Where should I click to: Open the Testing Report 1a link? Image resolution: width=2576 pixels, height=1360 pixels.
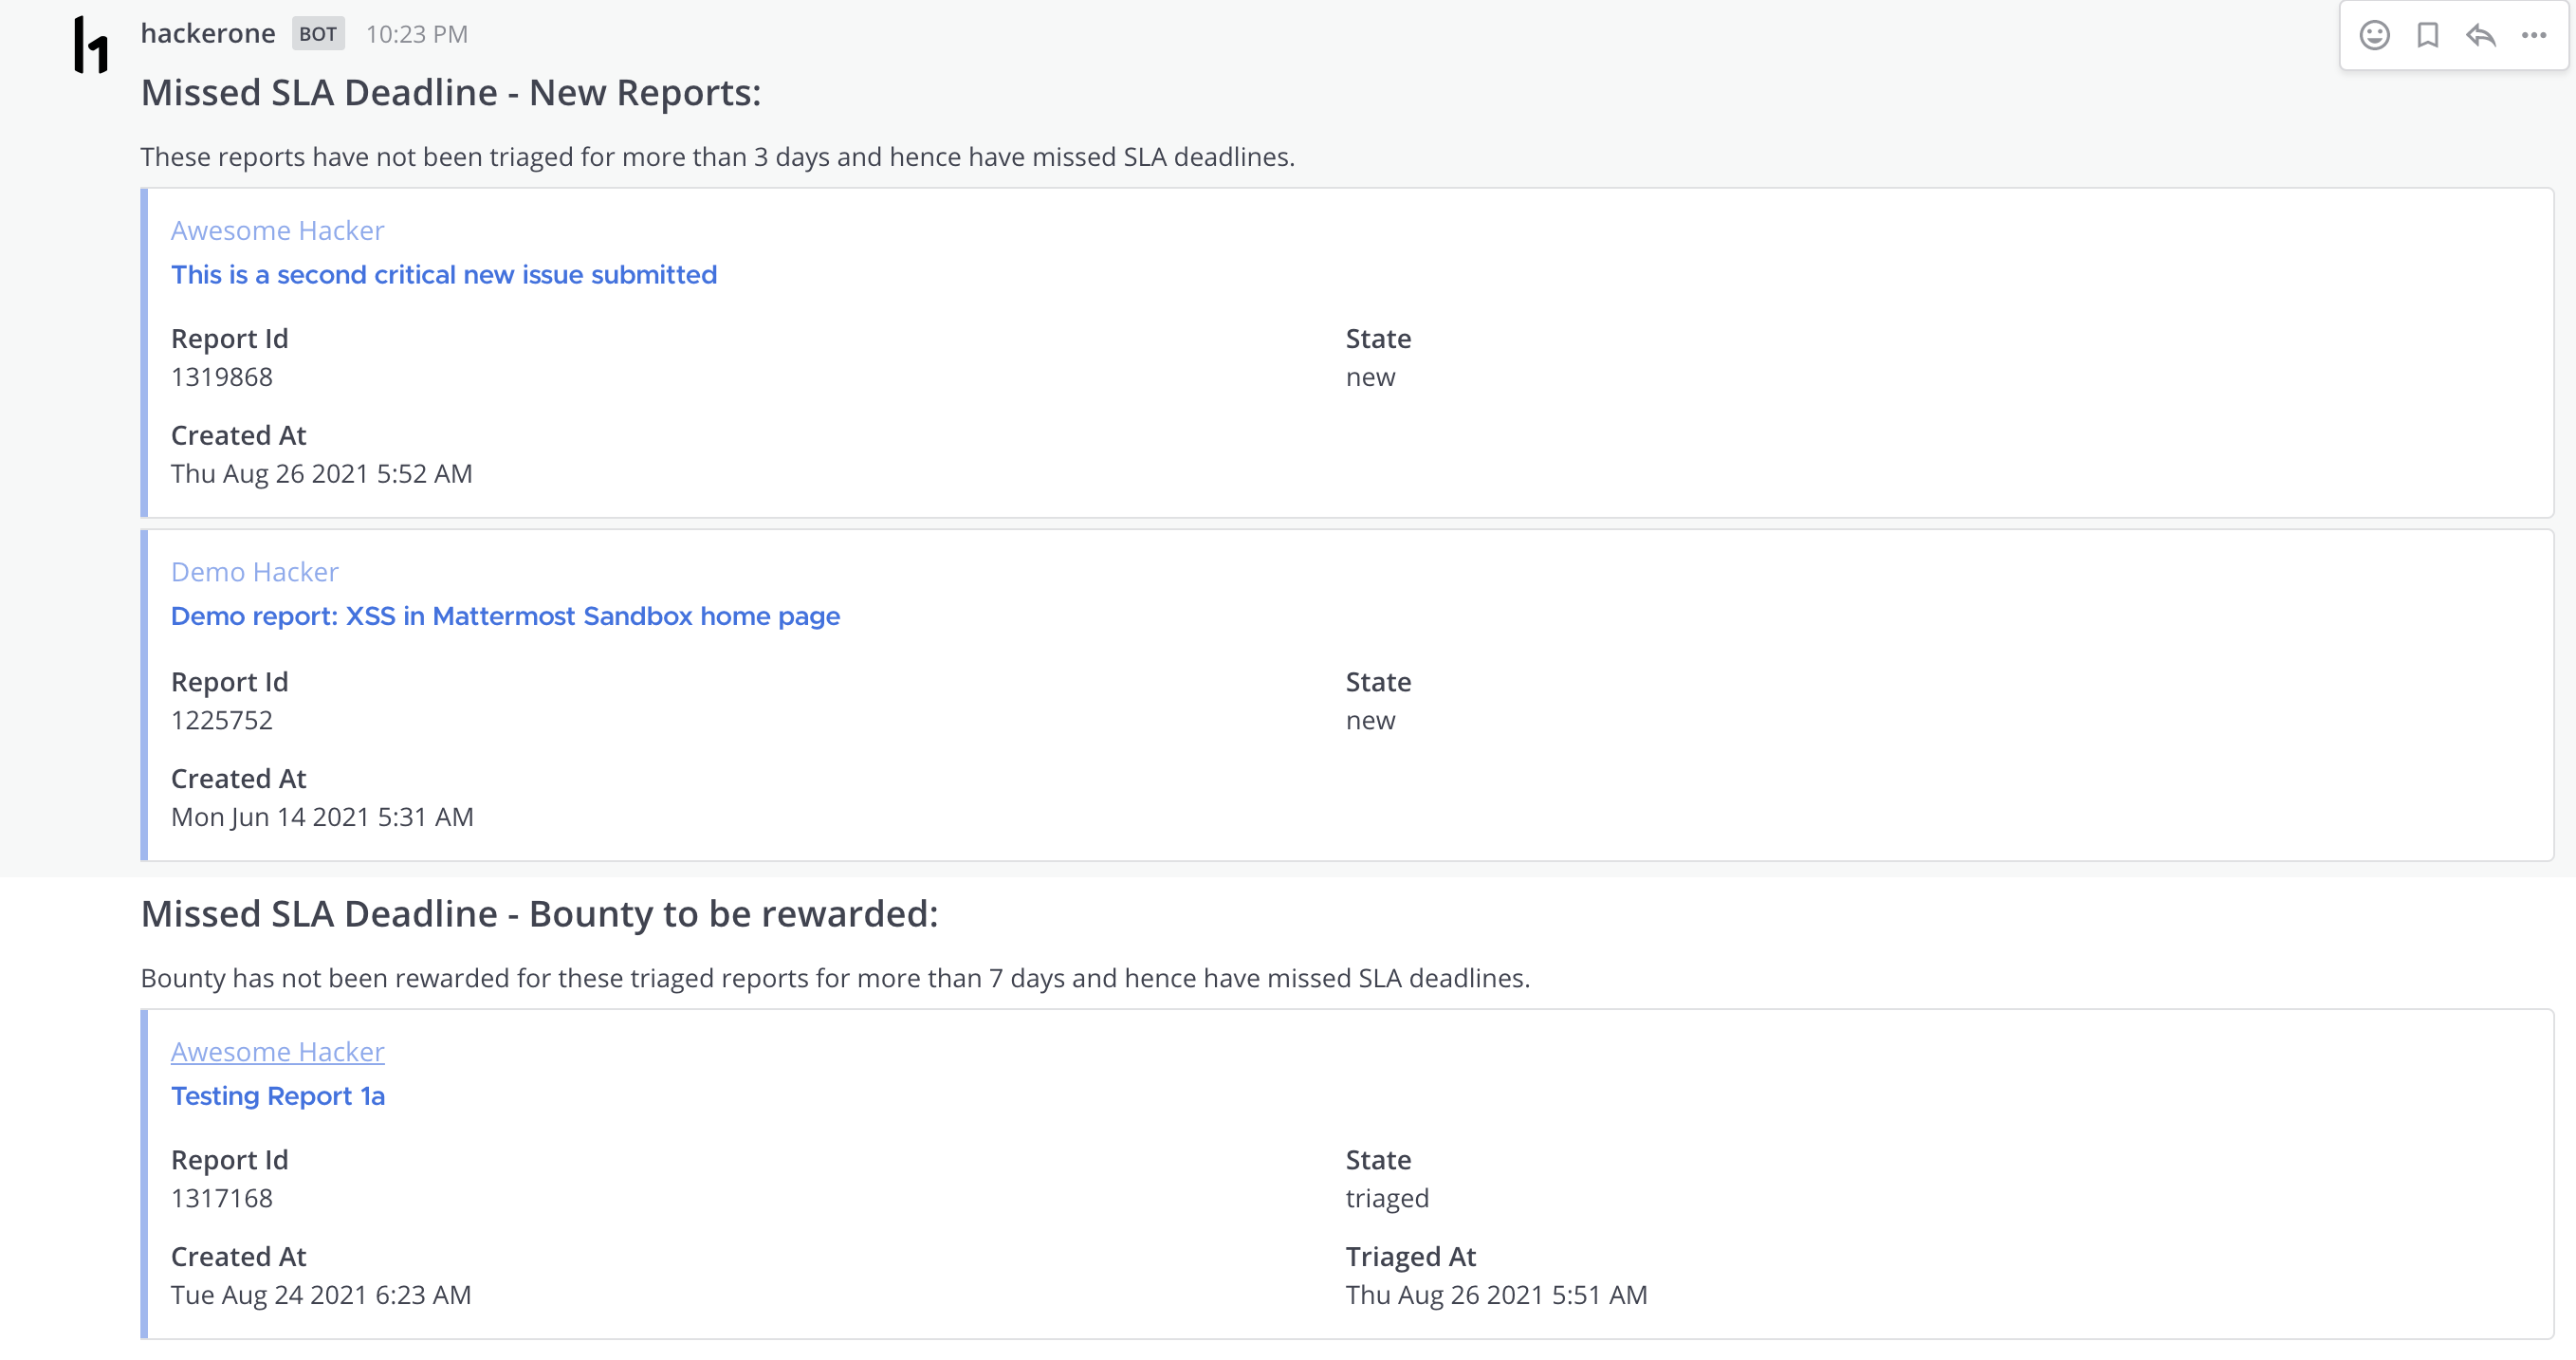tap(277, 1095)
